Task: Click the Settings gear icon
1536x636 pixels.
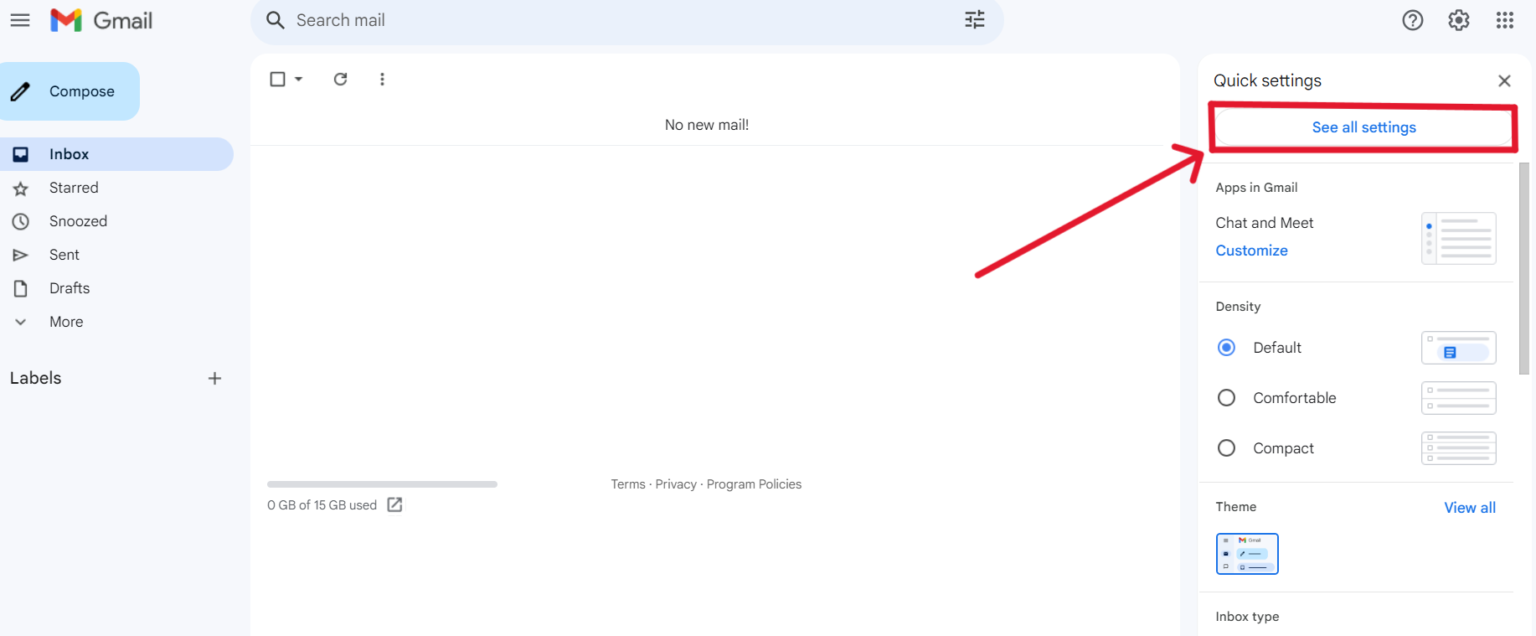Action: pyautogui.click(x=1458, y=20)
